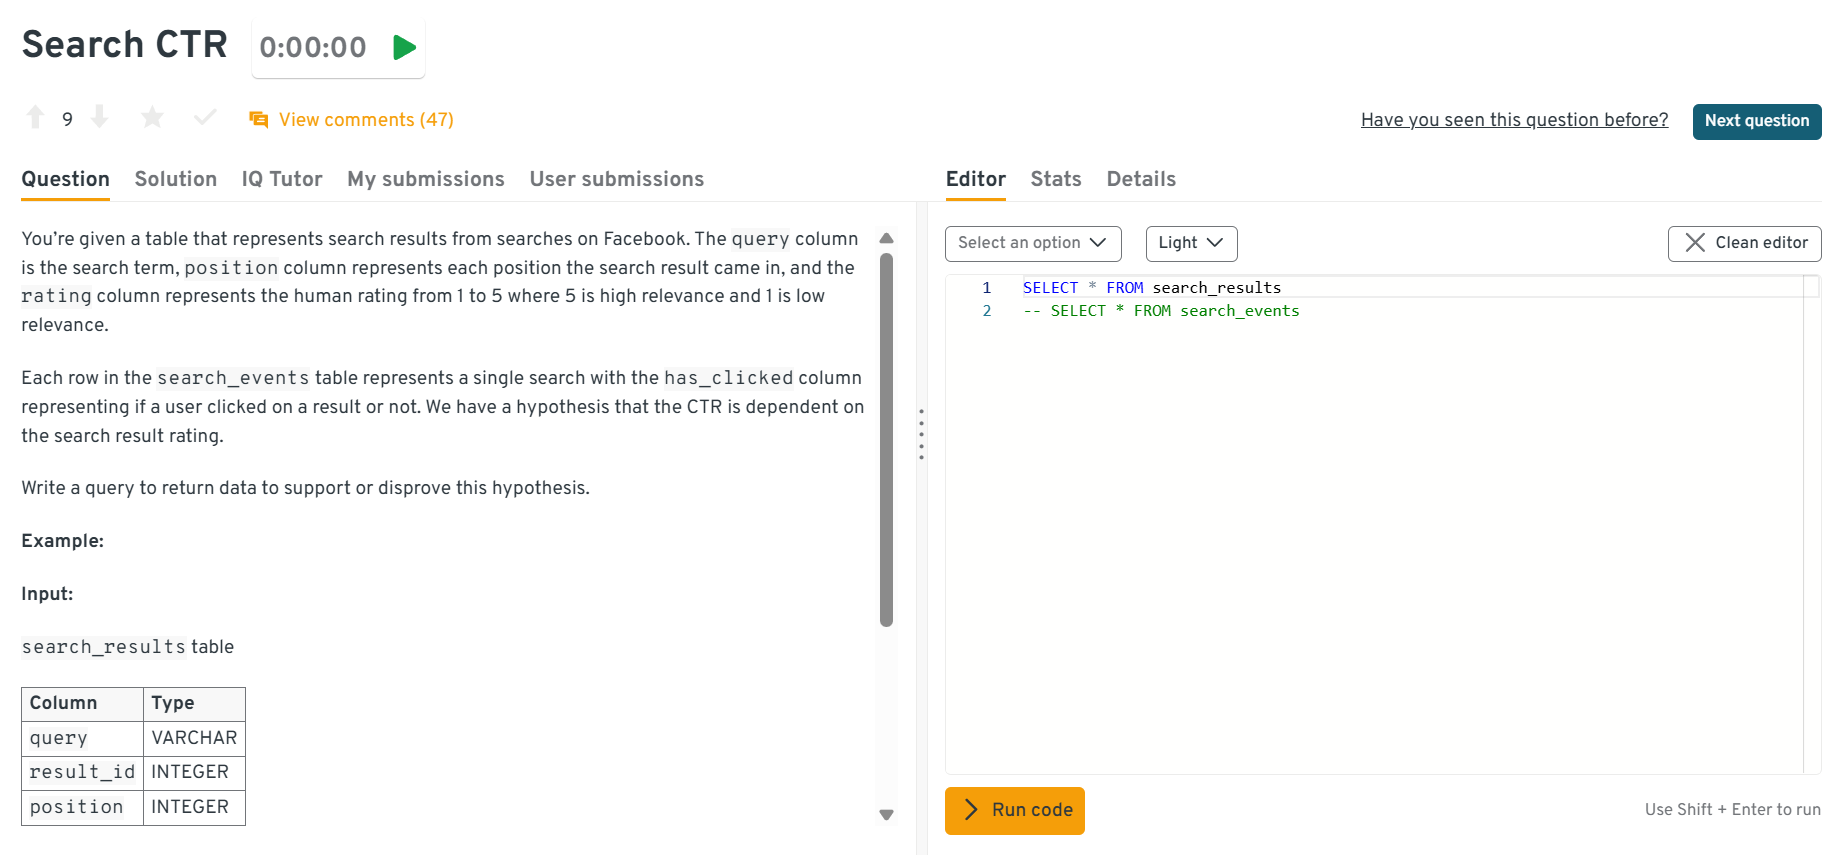
Task: Click the comments speech bubble icon
Action: [259, 120]
